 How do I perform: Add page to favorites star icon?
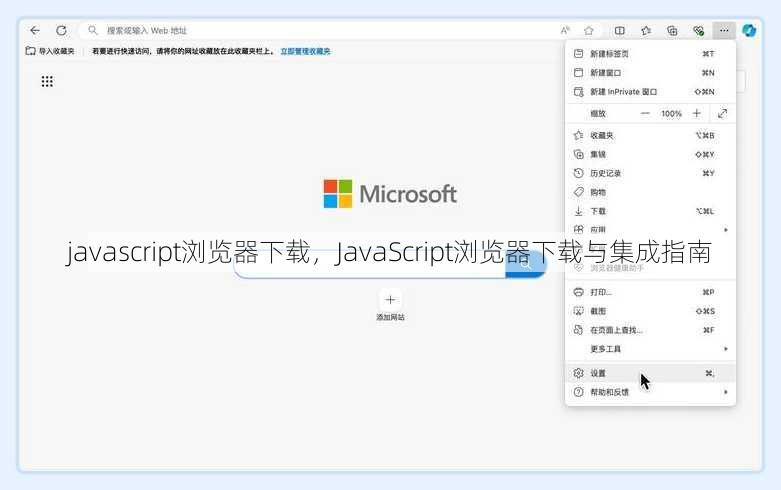tap(589, 30)
